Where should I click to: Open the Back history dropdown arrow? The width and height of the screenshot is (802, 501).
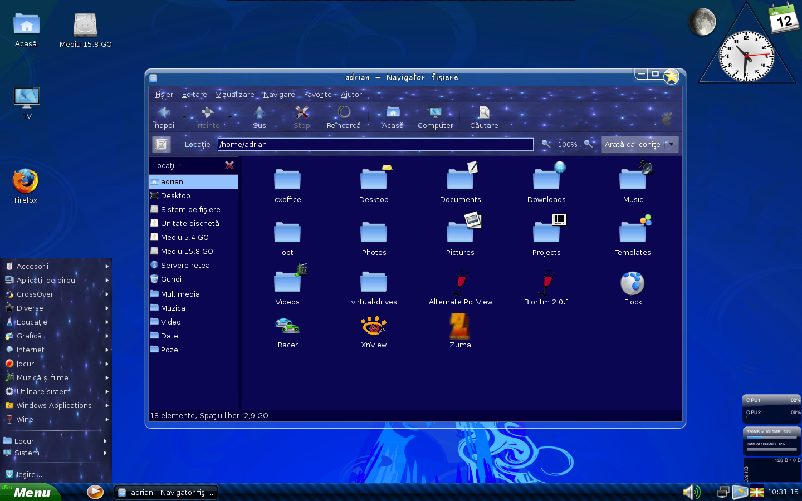coord(184,117)
